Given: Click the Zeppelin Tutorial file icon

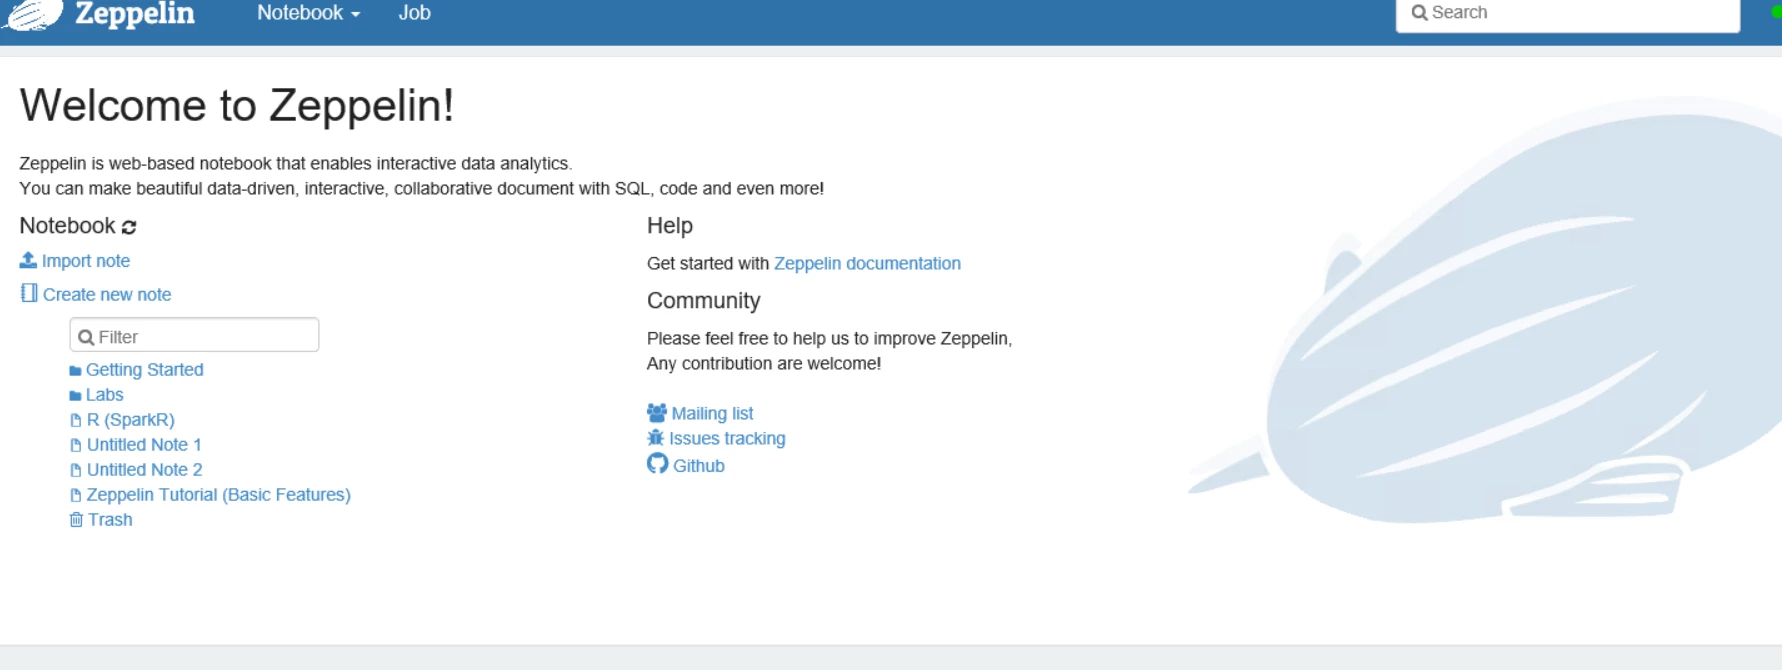Looking at the screenshot, I should coord(75,496).
